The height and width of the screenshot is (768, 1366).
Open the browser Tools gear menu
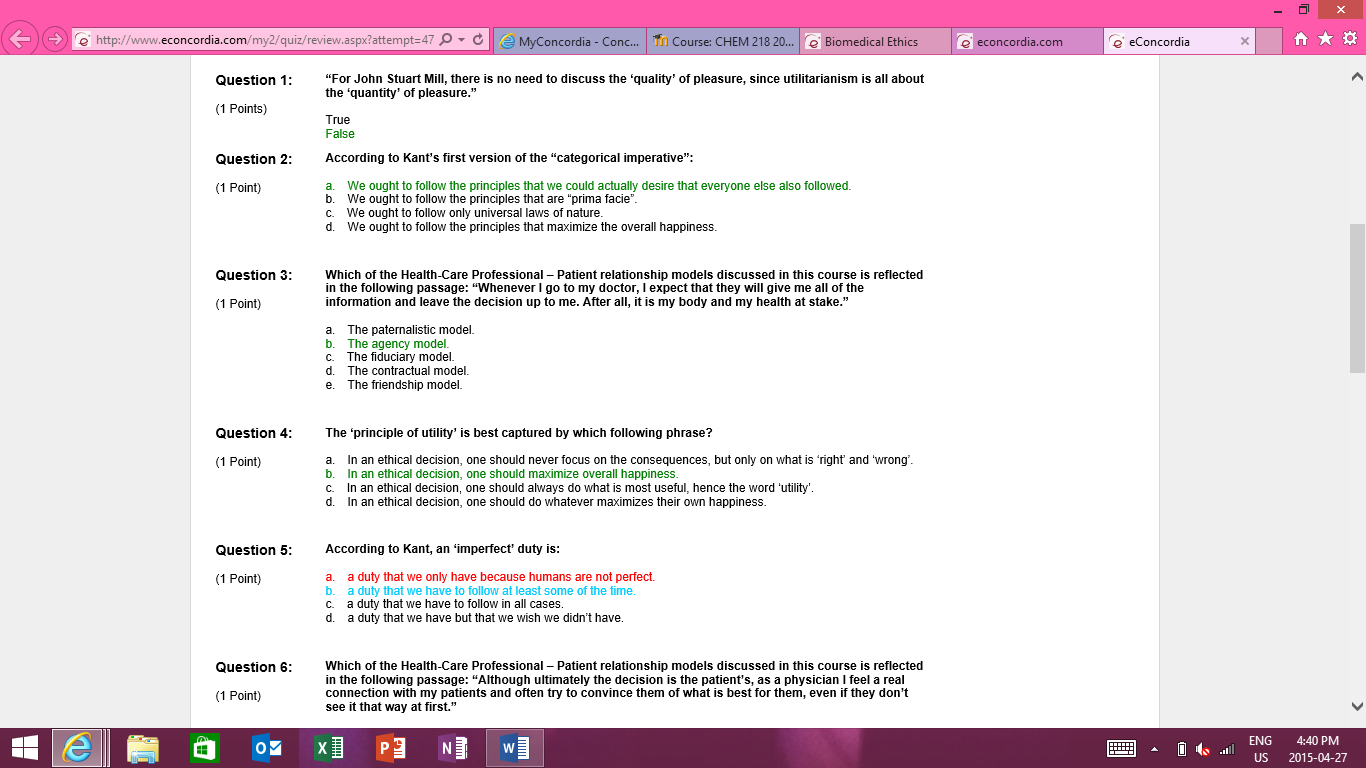tap(1349, 39)
